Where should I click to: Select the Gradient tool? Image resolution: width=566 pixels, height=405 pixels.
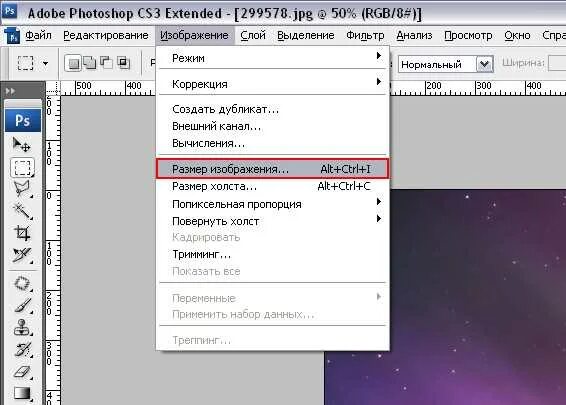22,394
